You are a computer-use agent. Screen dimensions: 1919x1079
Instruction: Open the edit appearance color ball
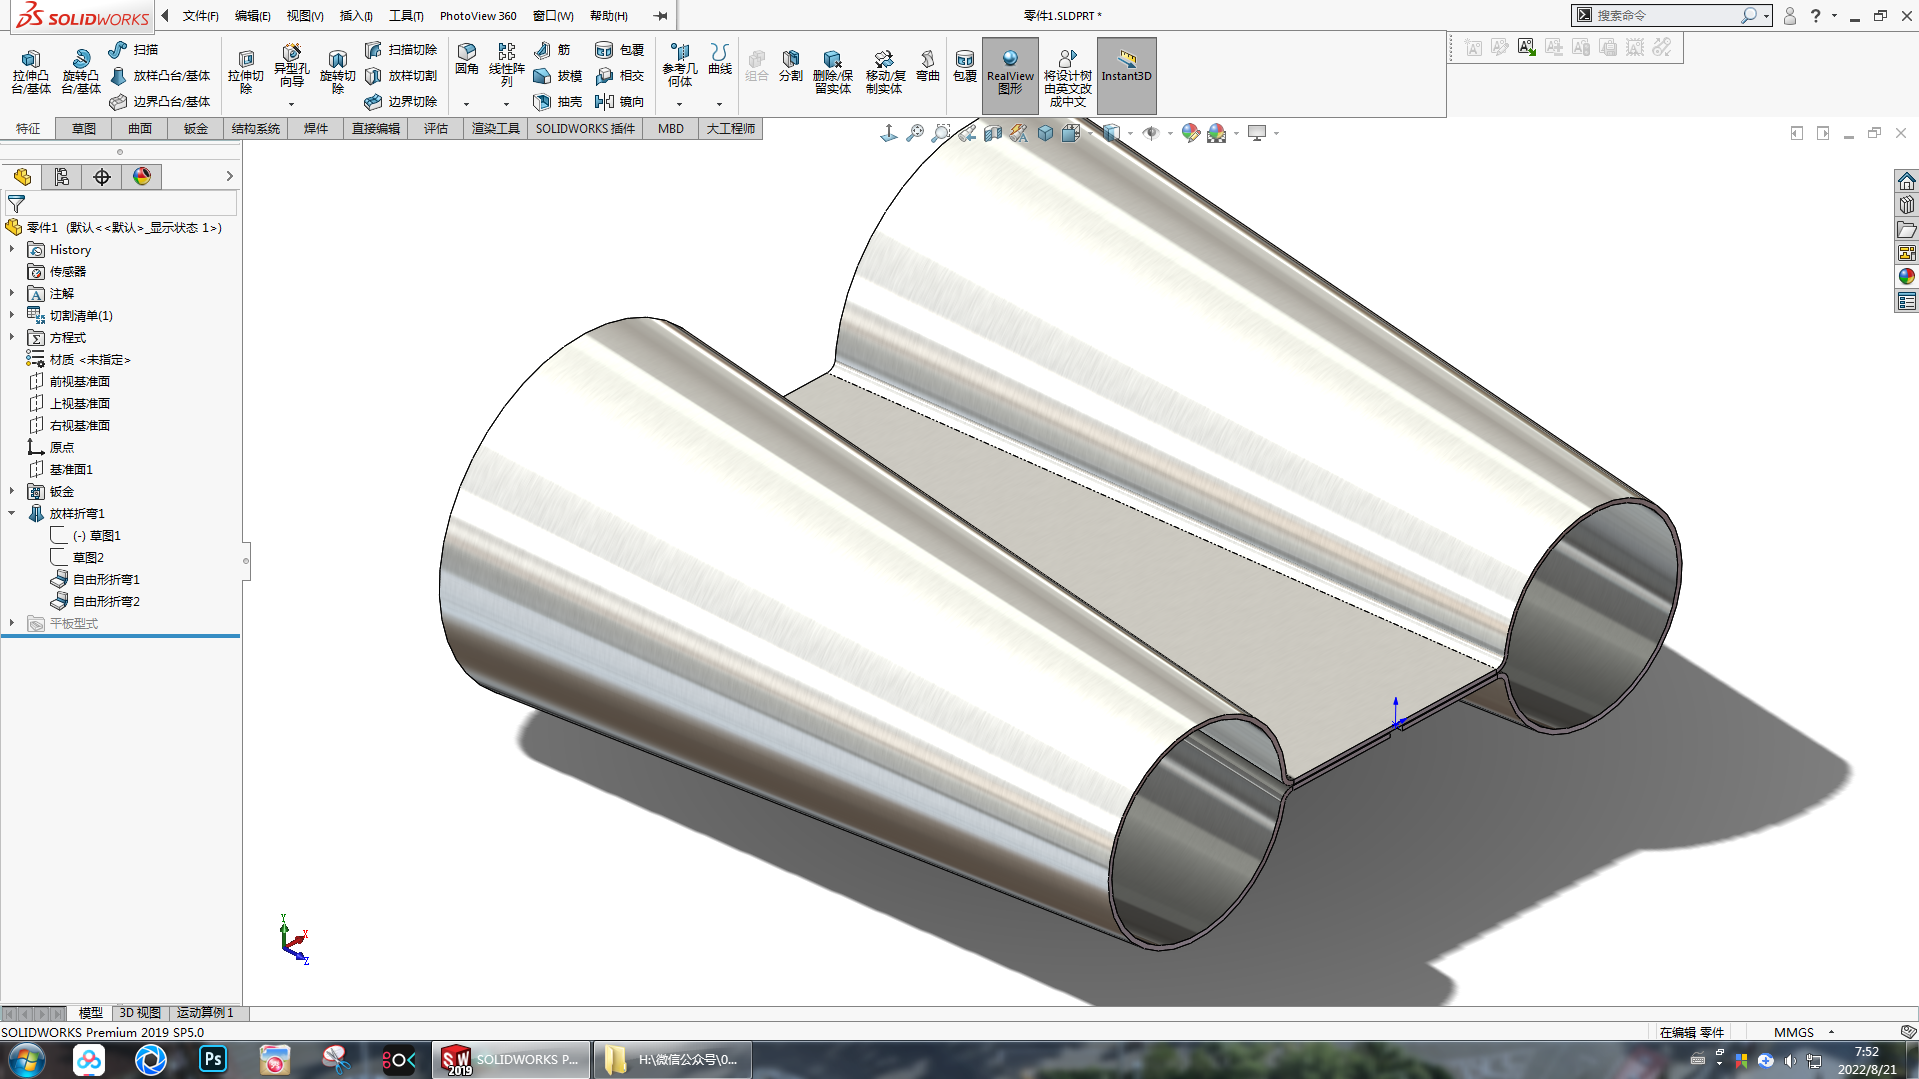pos(1190,133)
